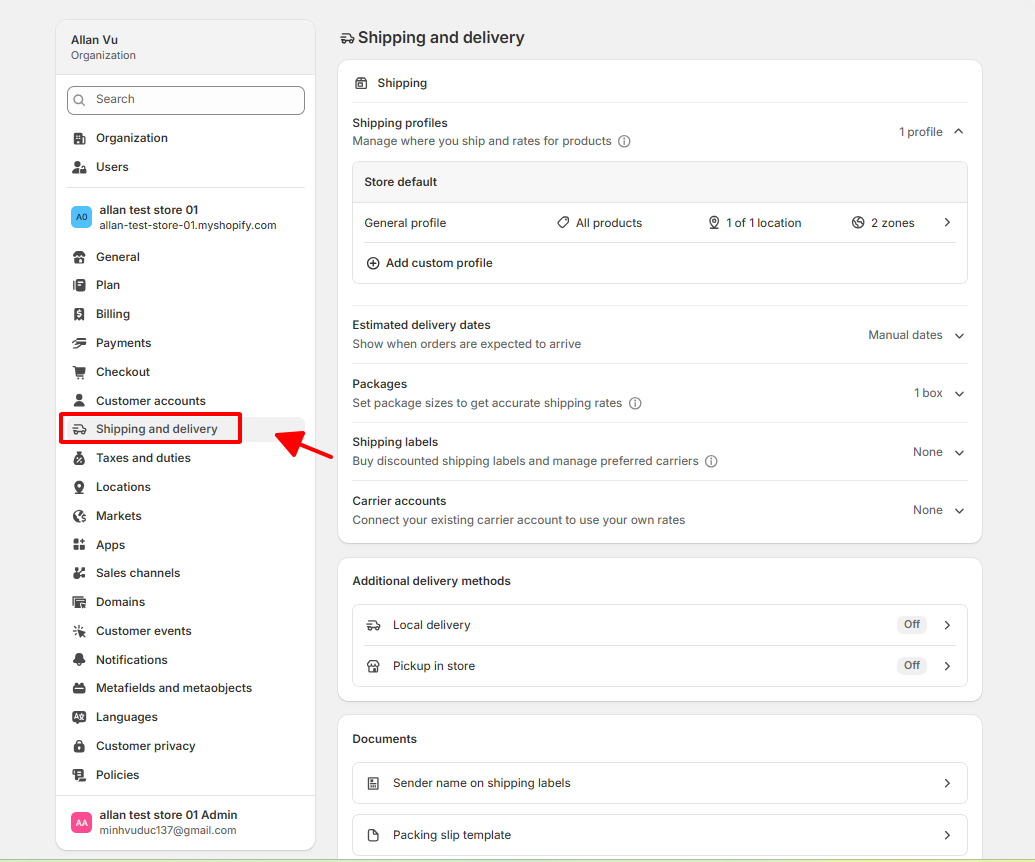The image size is (1035, 862).
Task: Click the Notifications bell icon
Action: click(x=79, y=659)
